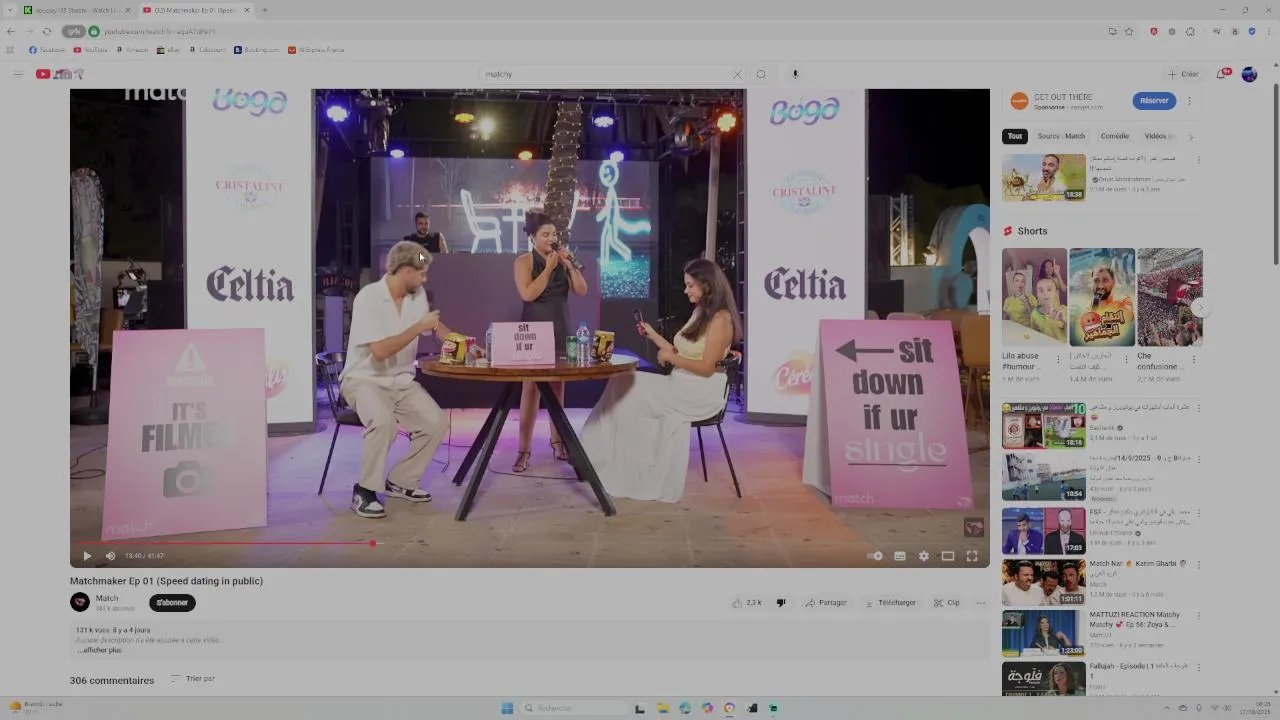The image size is (1280, 720).
Task: Open the player settings gear
Action: pyautogui.click(x=924, y=556)
